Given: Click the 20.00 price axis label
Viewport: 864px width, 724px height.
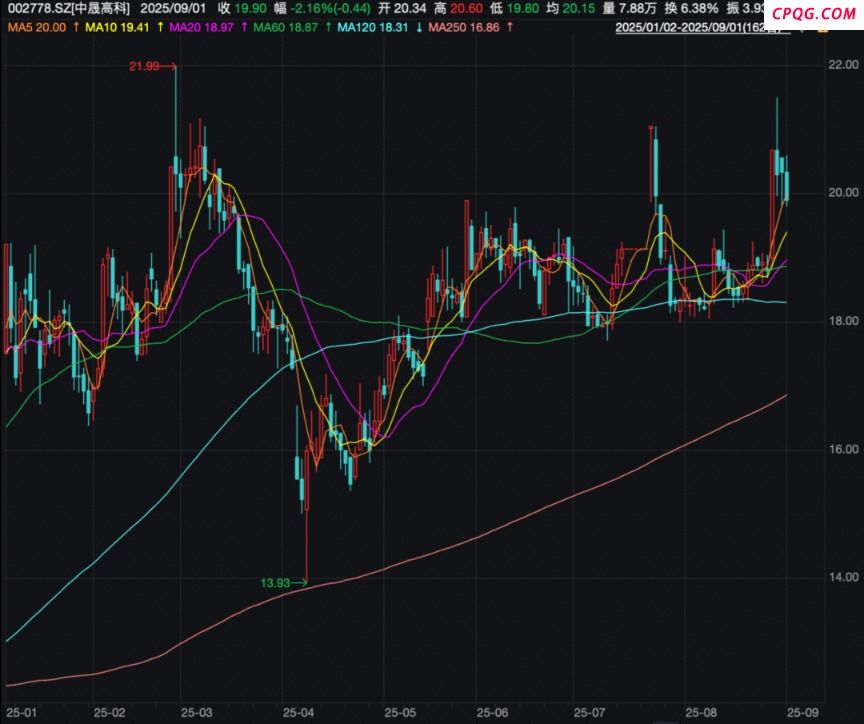Looking at the screenshot, I should [x=844, y=192].
